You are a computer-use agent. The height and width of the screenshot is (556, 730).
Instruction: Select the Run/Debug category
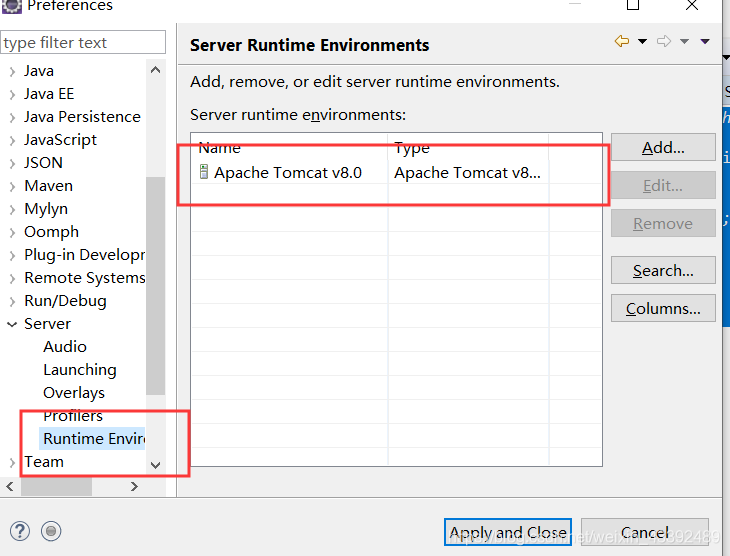coord(65,301)
